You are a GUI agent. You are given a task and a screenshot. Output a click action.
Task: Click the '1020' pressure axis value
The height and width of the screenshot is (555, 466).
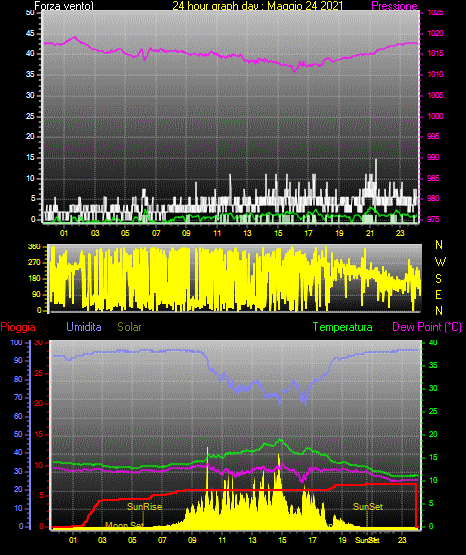[436, 33]
